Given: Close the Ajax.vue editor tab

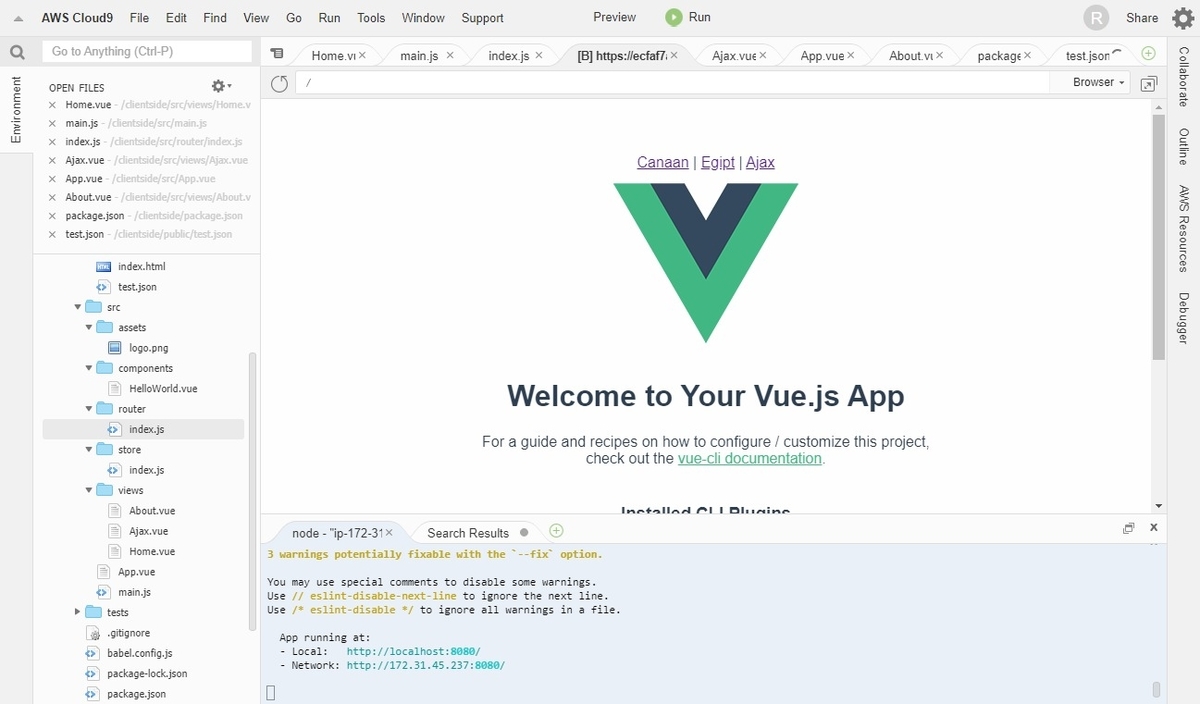Looking at the screenshot, I should point(762,56).
